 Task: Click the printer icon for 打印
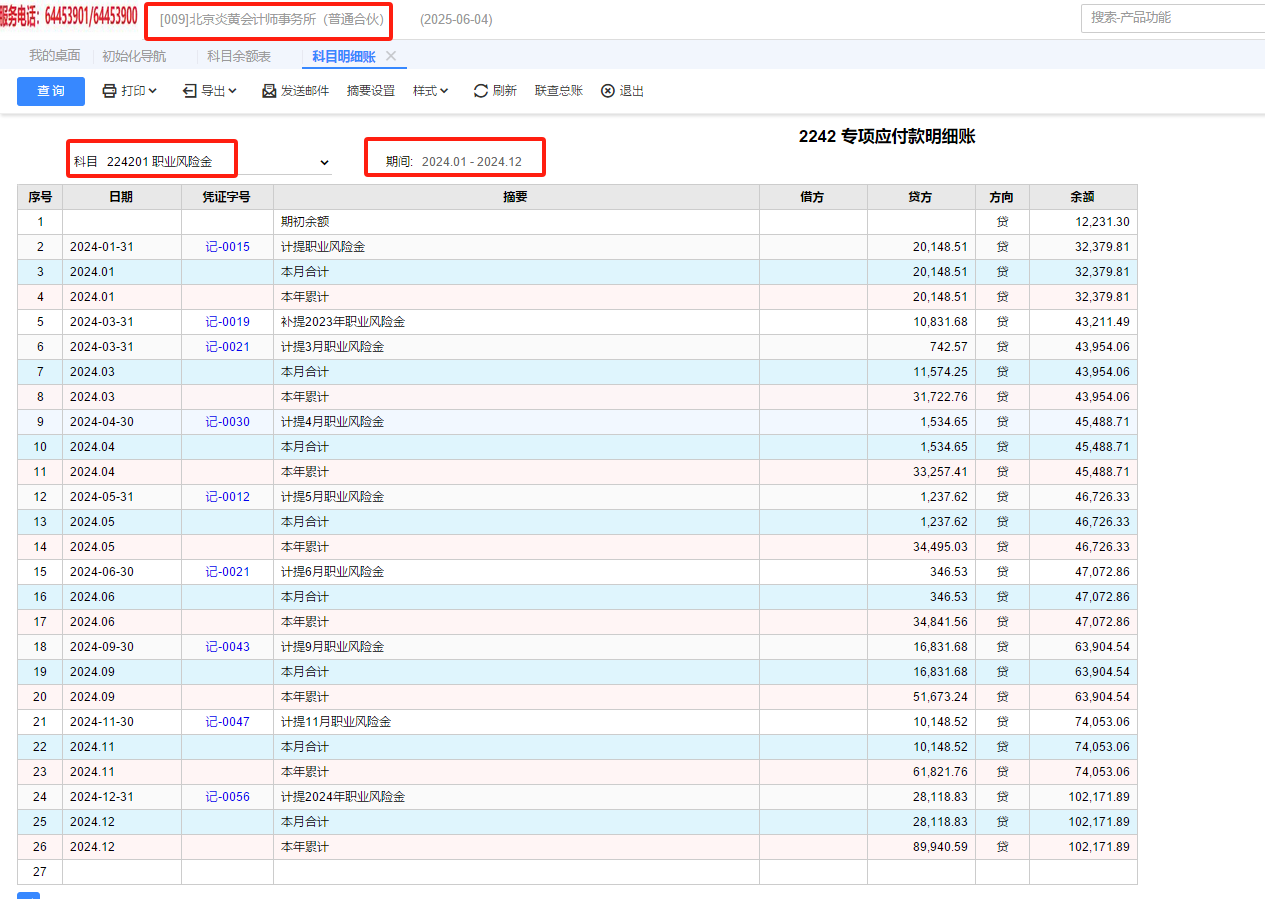[x=109, y=91]
